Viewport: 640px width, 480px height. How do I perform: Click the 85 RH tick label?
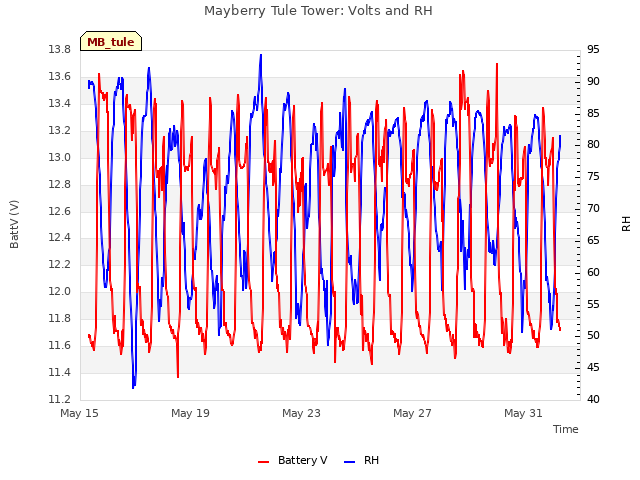pyautogui.click(x=593, y=113)
